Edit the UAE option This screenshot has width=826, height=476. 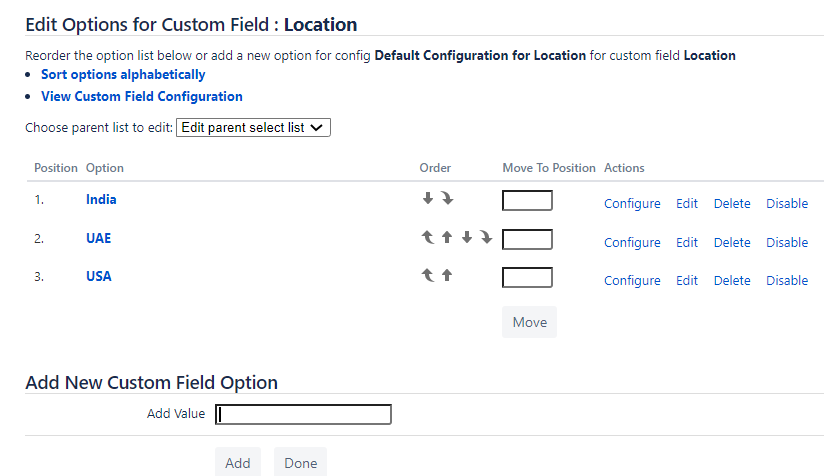click(x=687, y=242)
